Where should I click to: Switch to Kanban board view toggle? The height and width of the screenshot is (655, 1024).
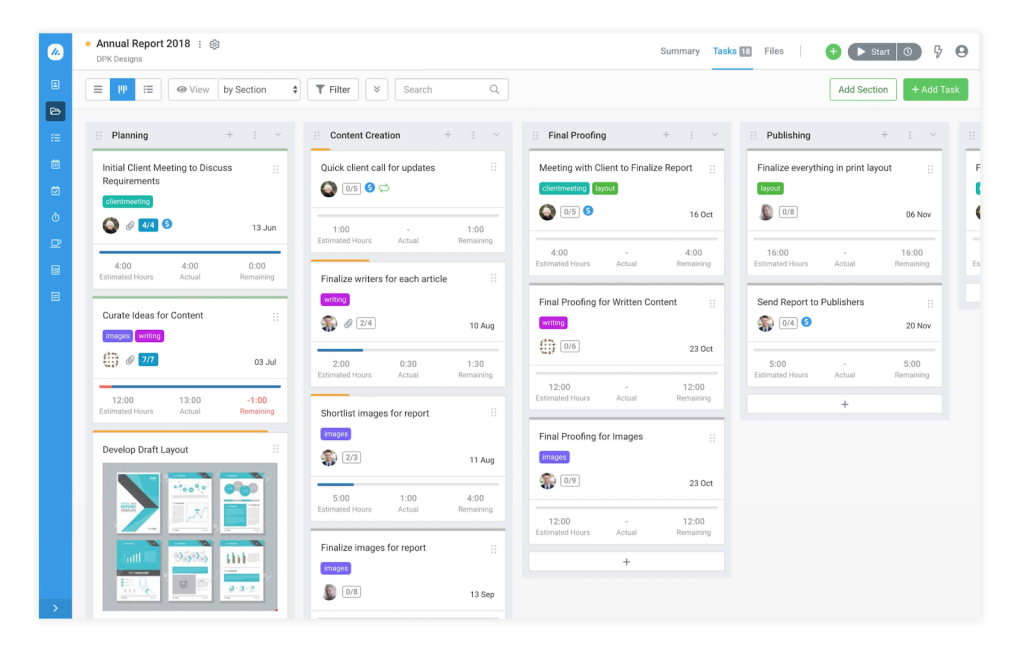click(123, 90)
